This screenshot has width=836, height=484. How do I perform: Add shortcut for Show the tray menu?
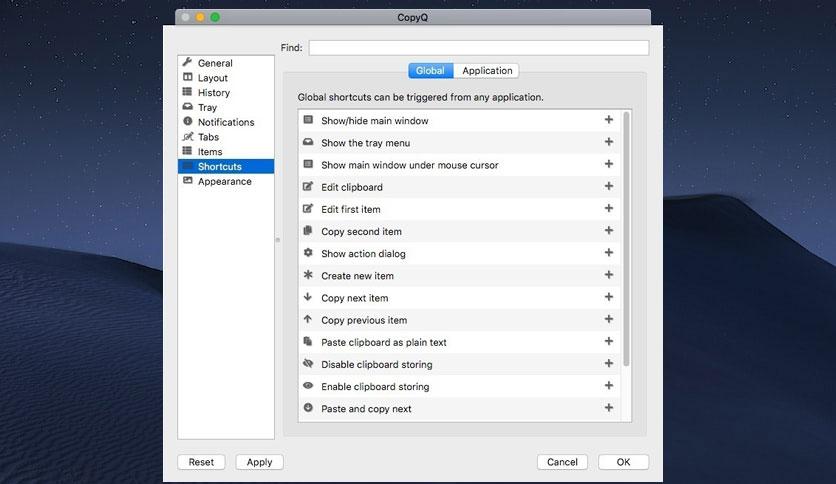(608, 142)
